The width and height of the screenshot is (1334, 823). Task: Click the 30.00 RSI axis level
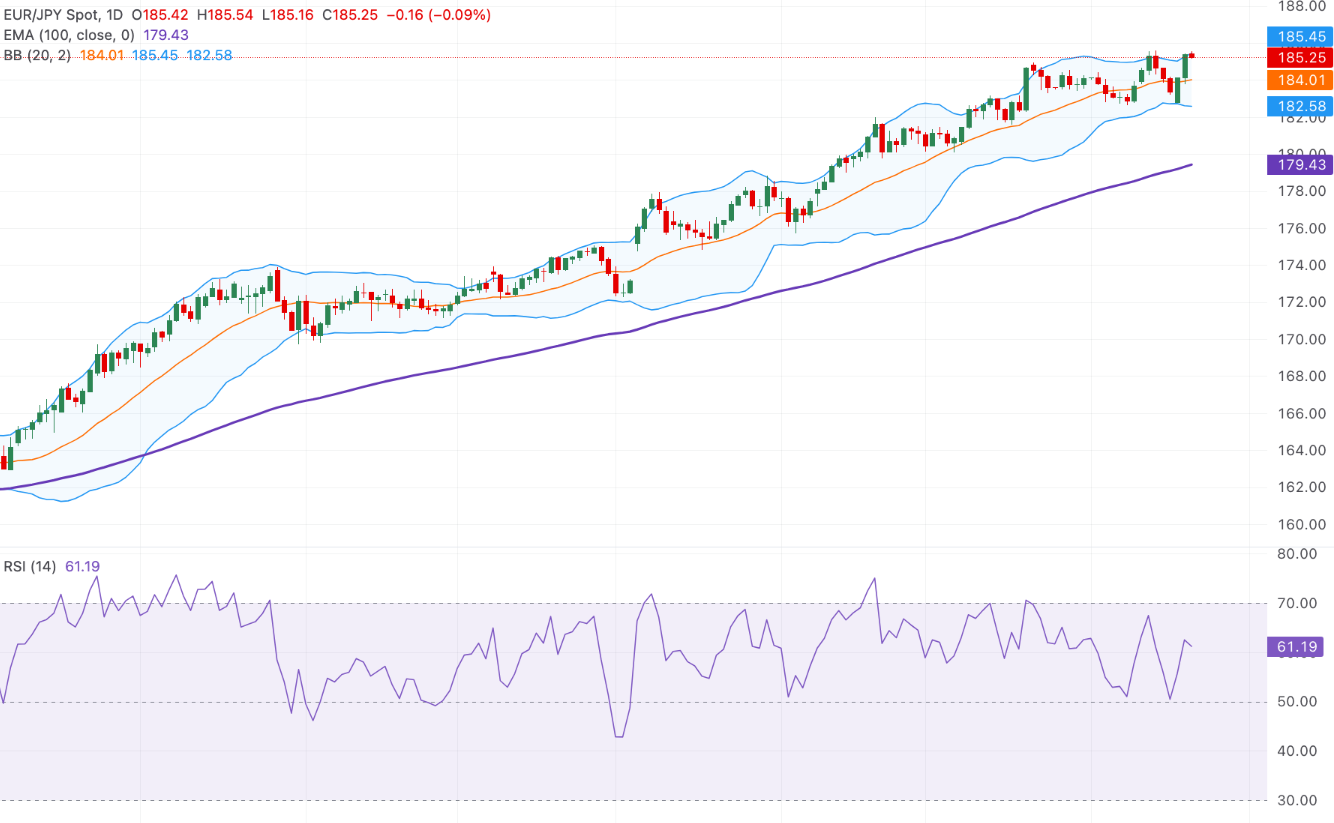point(1298,800)
